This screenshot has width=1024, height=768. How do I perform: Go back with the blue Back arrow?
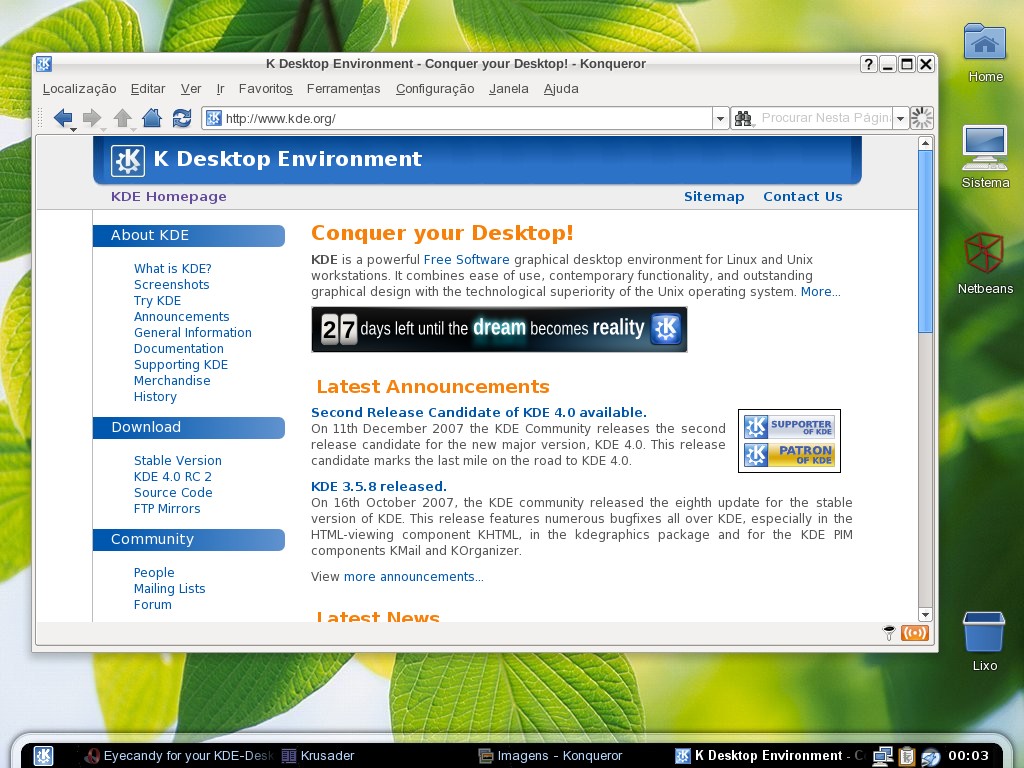(x=63, y=118)
